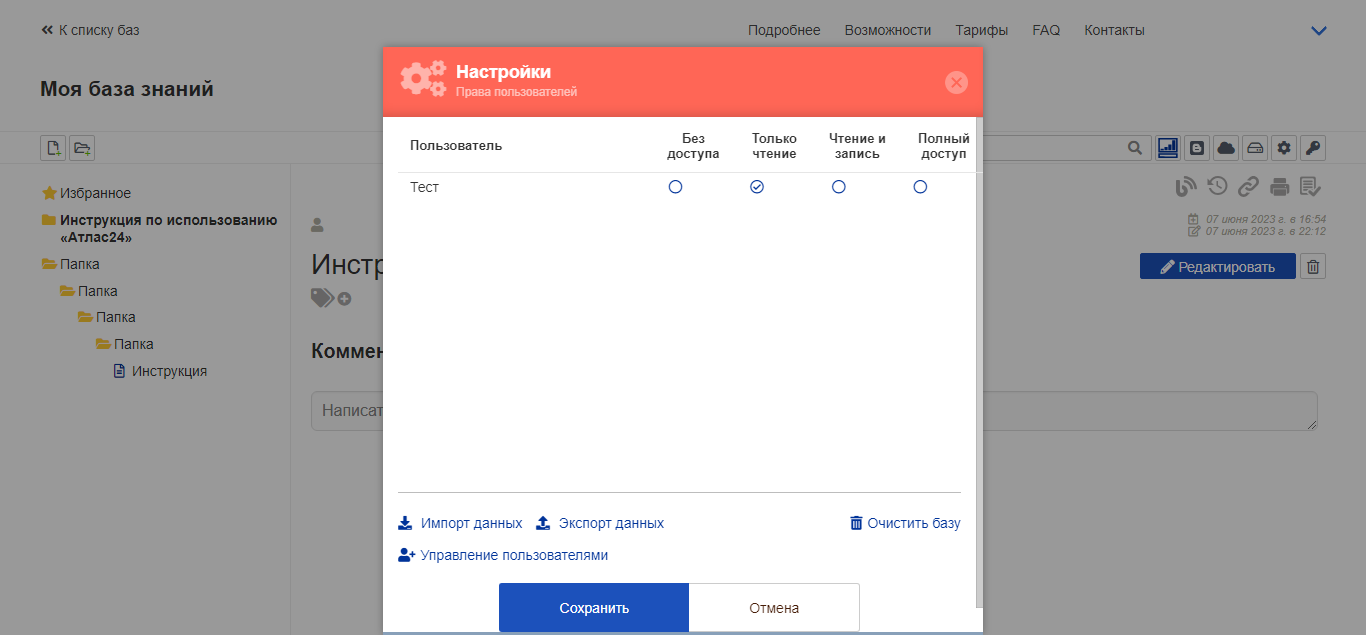This screenshot has height=635, width=1366.
Task: Open the 'Возможности' menu item
Action: tap(887, 30)
